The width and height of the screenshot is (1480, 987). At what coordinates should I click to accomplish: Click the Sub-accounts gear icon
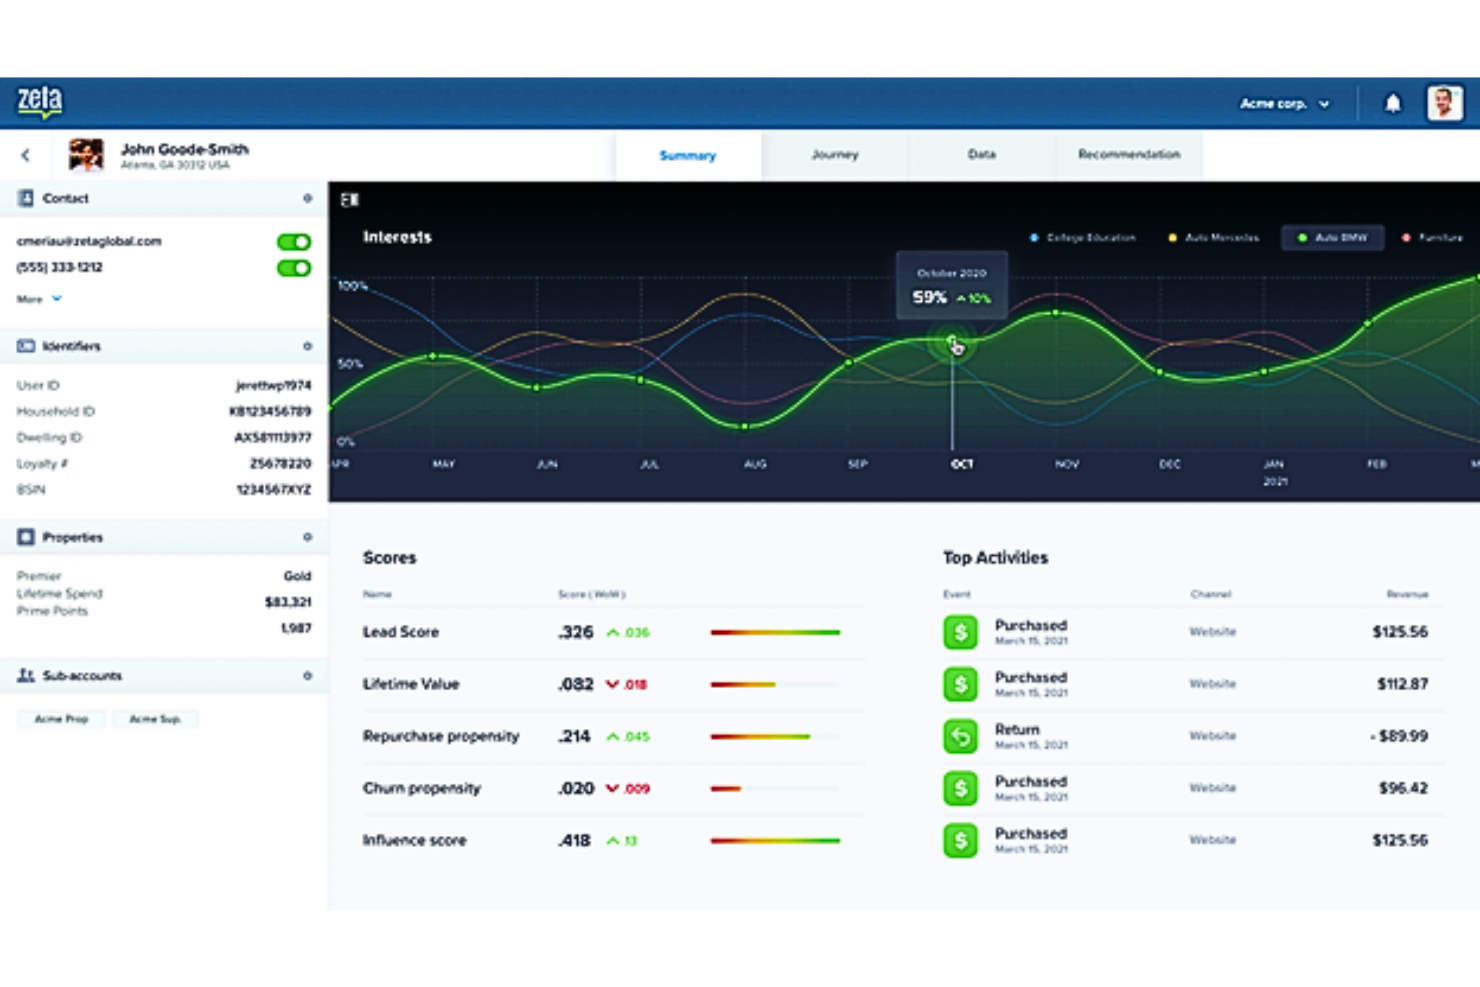pos(308,676)
